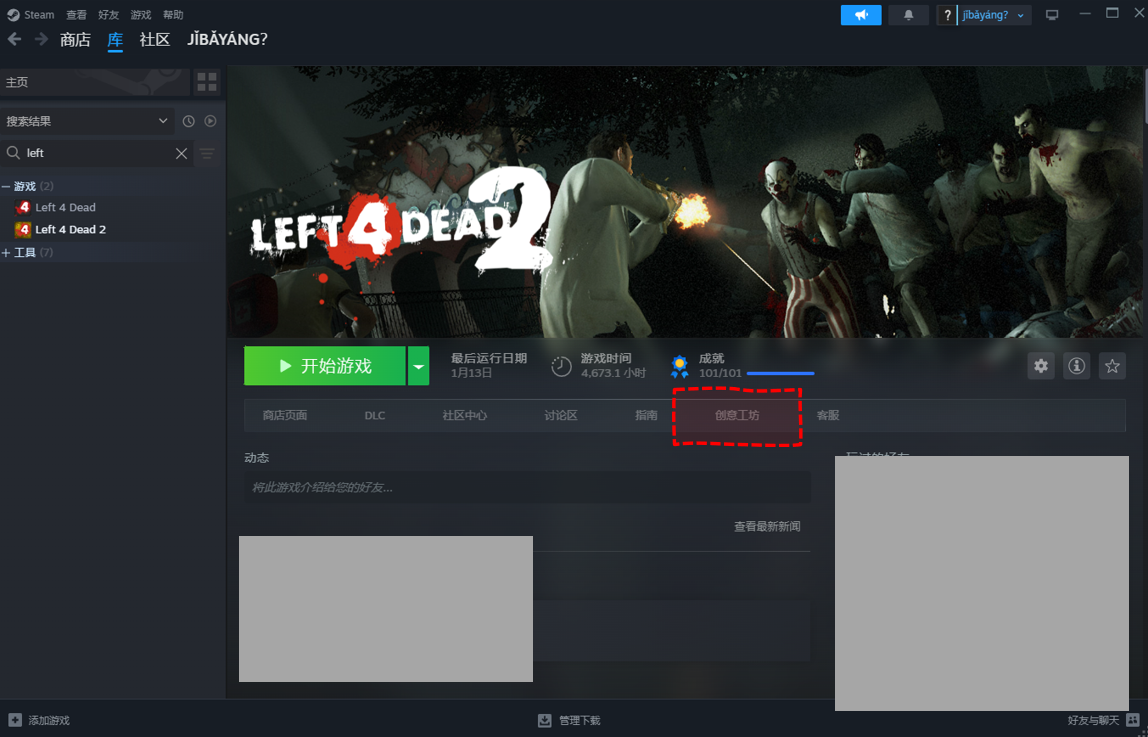1148x737 pixels.
Task: Select Left 4 Dead 2 in the list
Action: (x=70, y=229)
